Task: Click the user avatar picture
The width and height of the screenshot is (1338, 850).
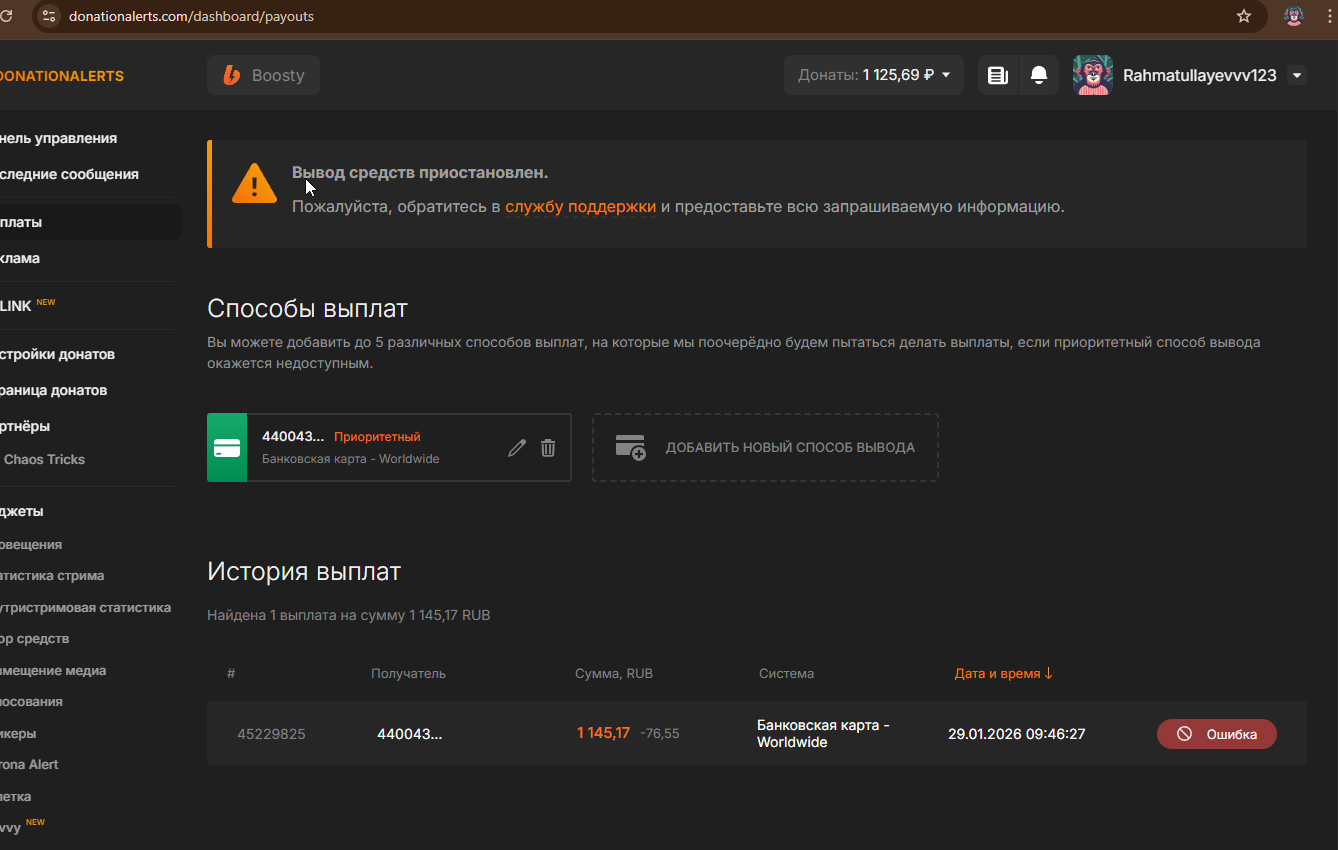Action: pos(1093,75)
